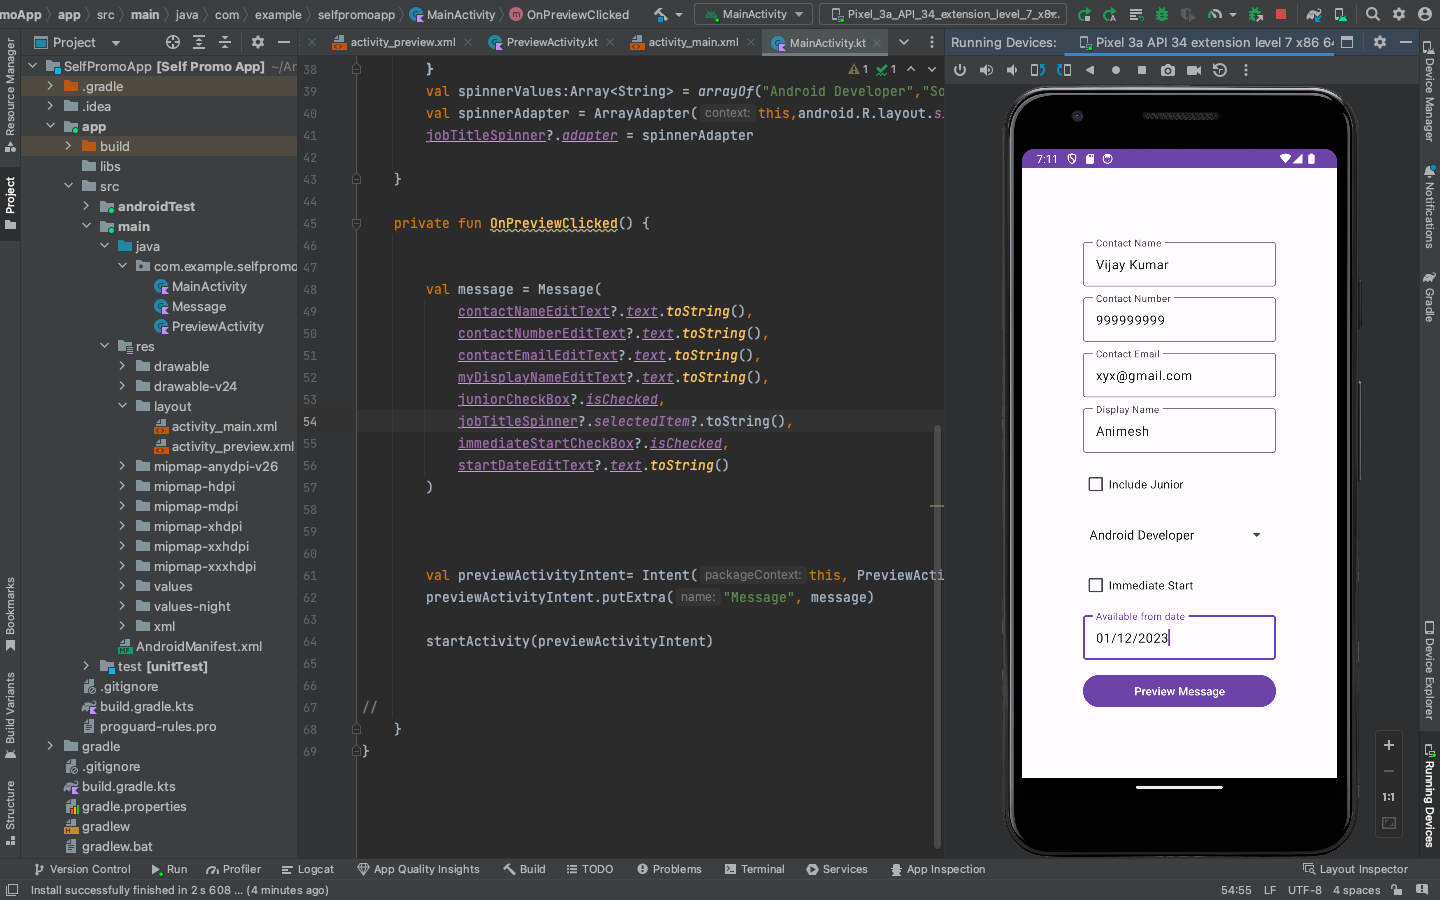The image size is (1440, 900).
Task: Open Project view type dropdown
Action: click(x=78, y=42)
